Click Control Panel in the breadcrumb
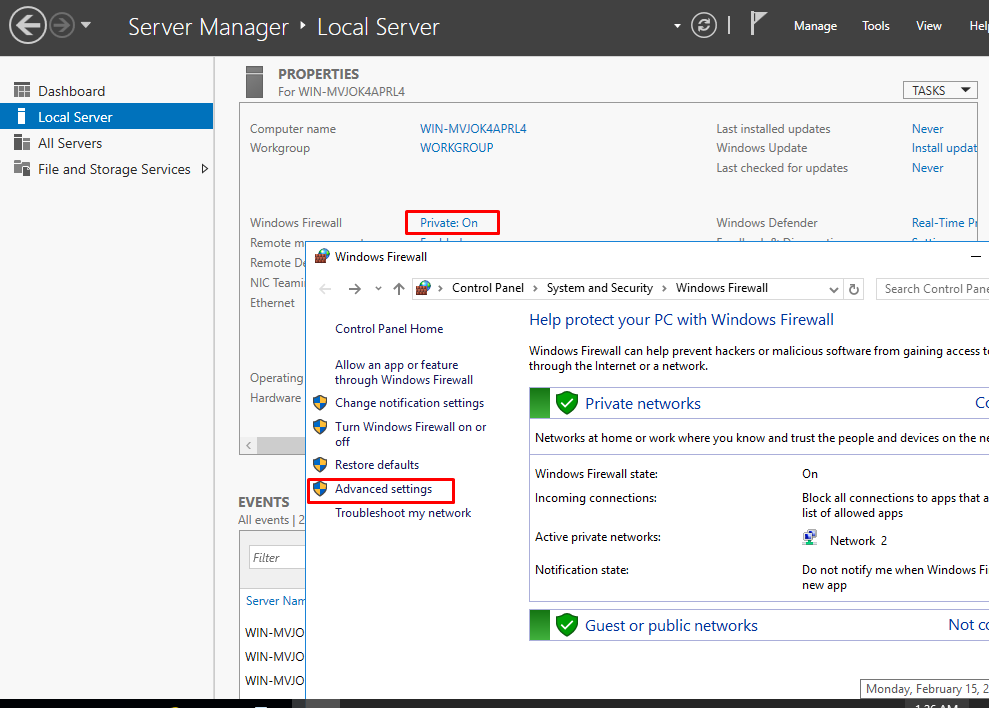 (x=488, y=288)
